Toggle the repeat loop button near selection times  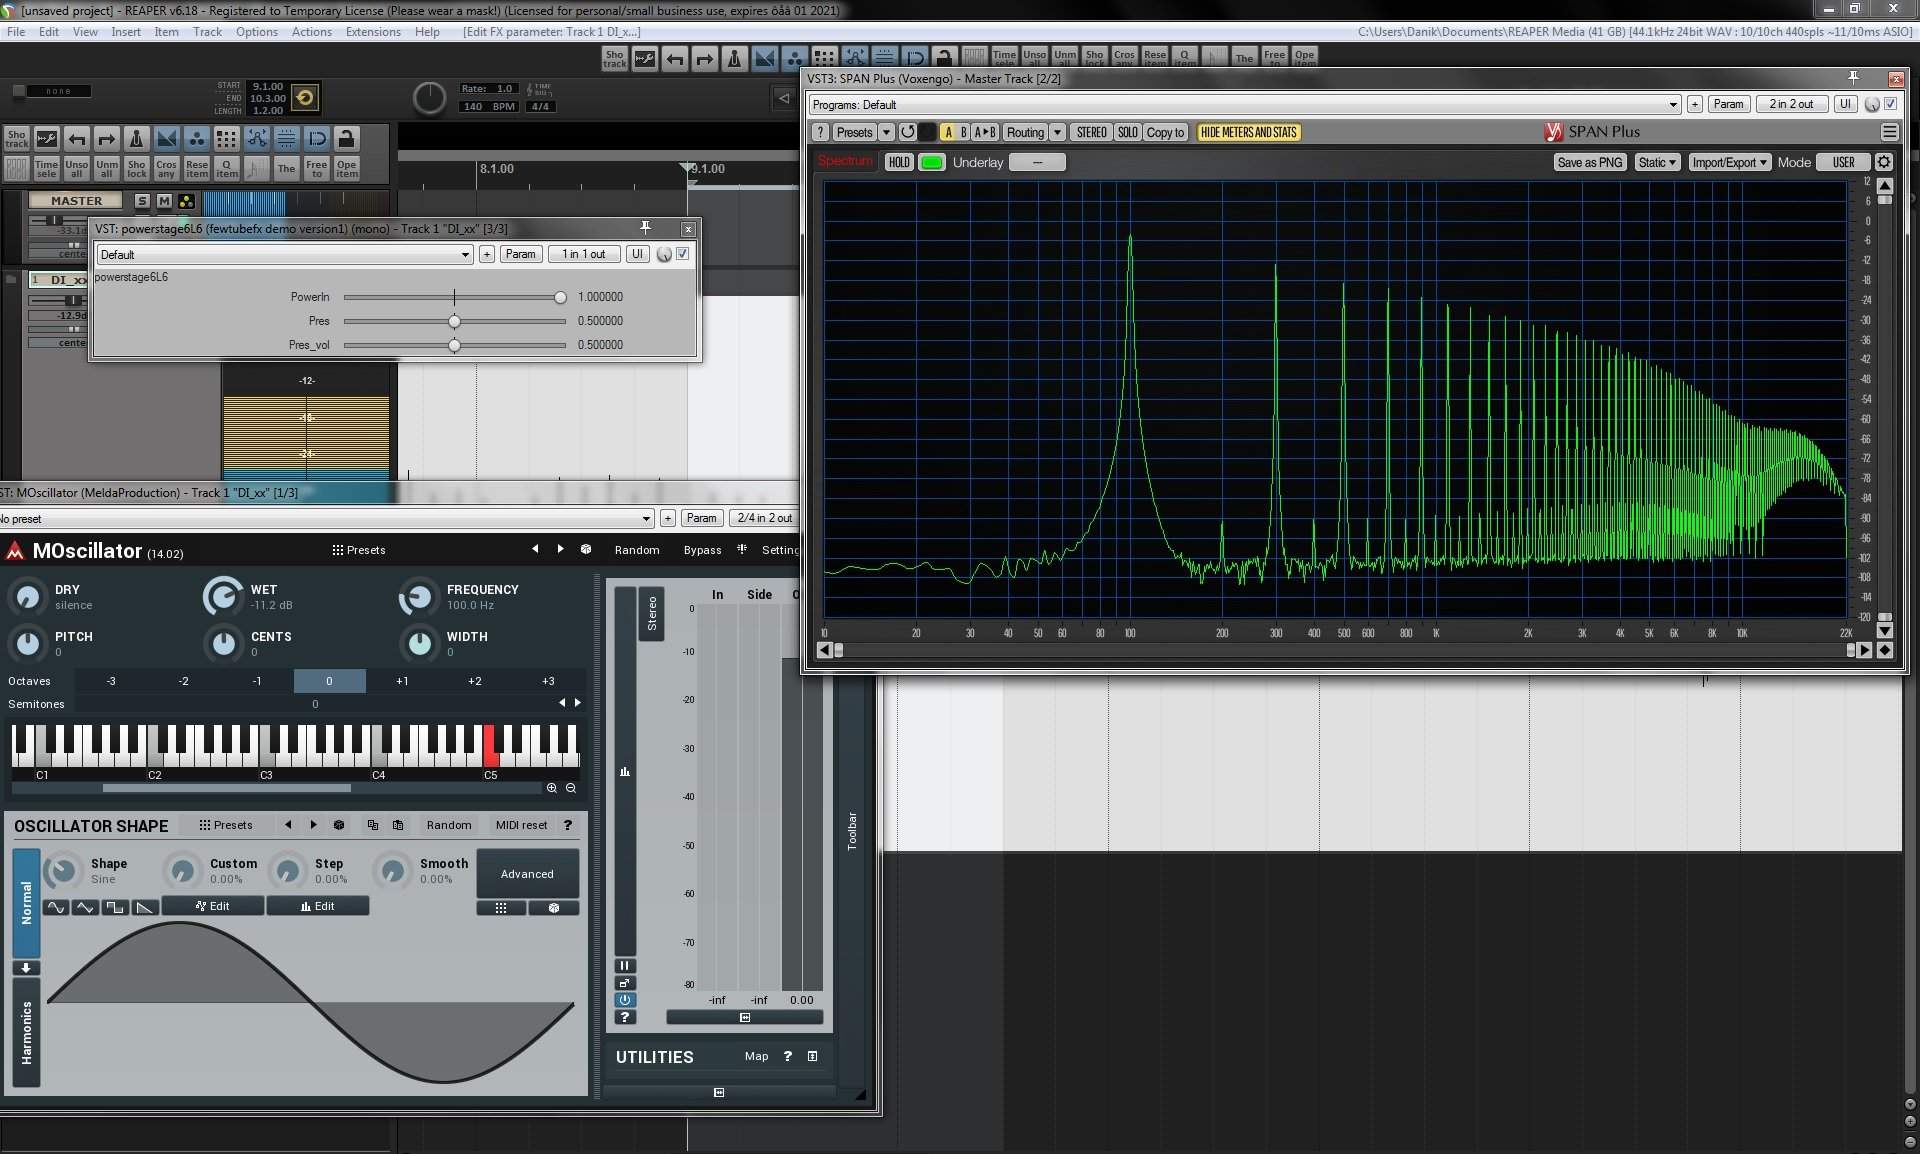[x=305, y=97]
